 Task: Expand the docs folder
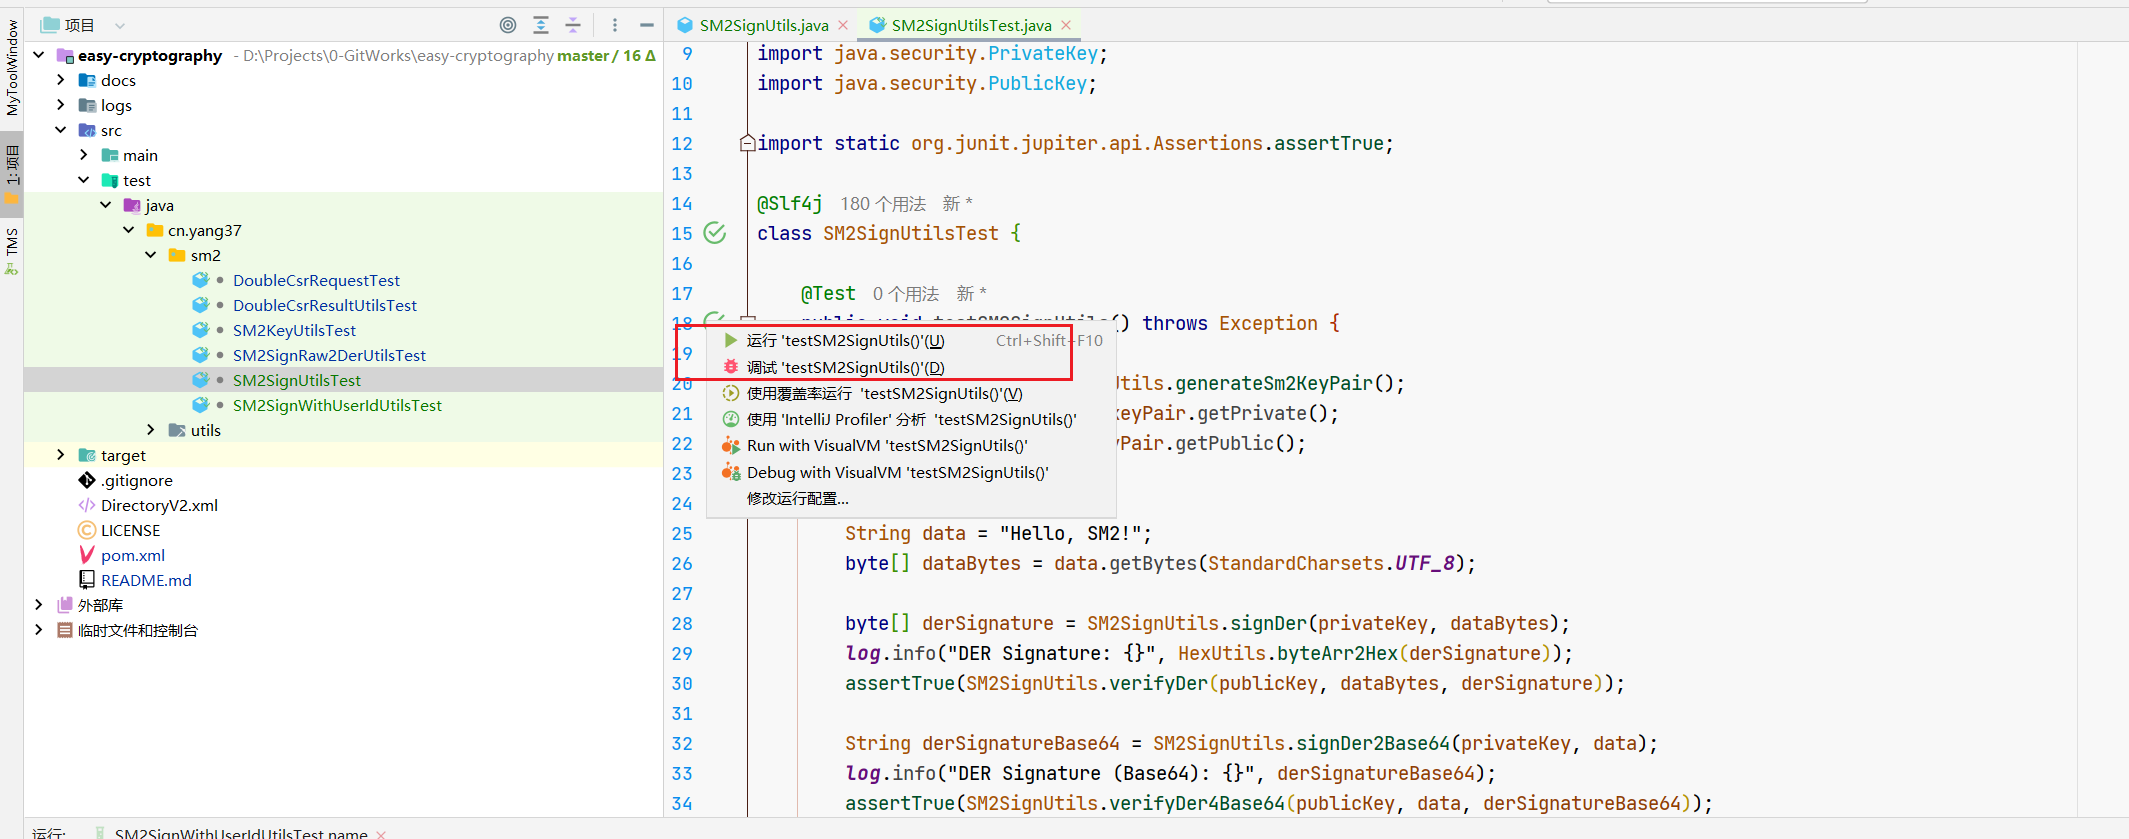pos(61,79)
